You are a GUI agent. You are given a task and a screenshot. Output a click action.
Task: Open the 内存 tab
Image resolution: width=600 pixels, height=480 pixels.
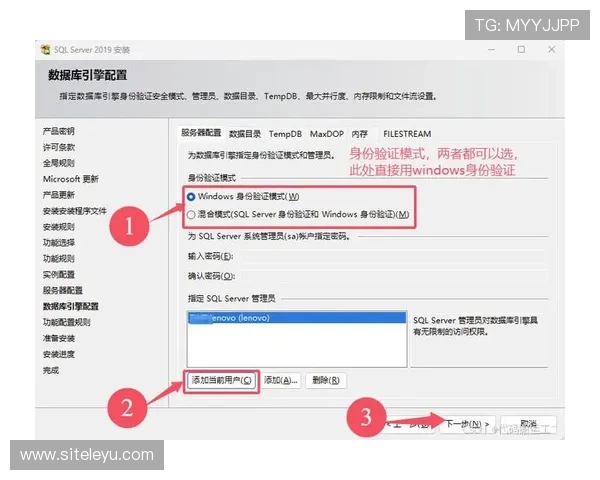pos(360,134)
